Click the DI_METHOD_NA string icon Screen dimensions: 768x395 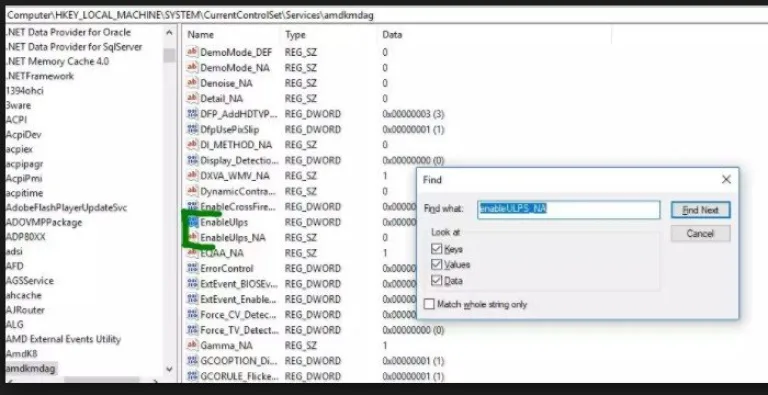(x=192, y=145)
